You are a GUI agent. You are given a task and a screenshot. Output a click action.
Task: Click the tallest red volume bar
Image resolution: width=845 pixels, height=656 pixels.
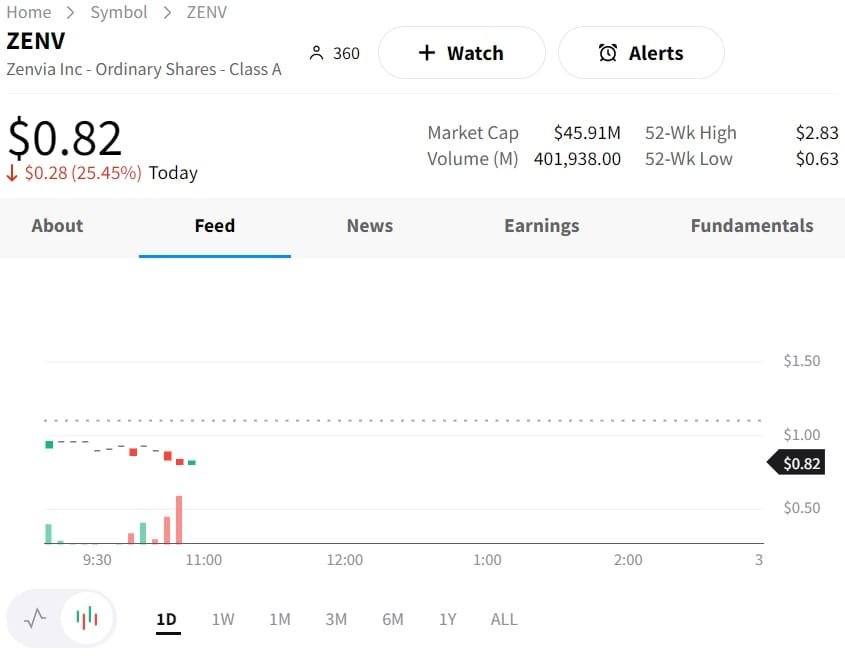coord(179,520)
